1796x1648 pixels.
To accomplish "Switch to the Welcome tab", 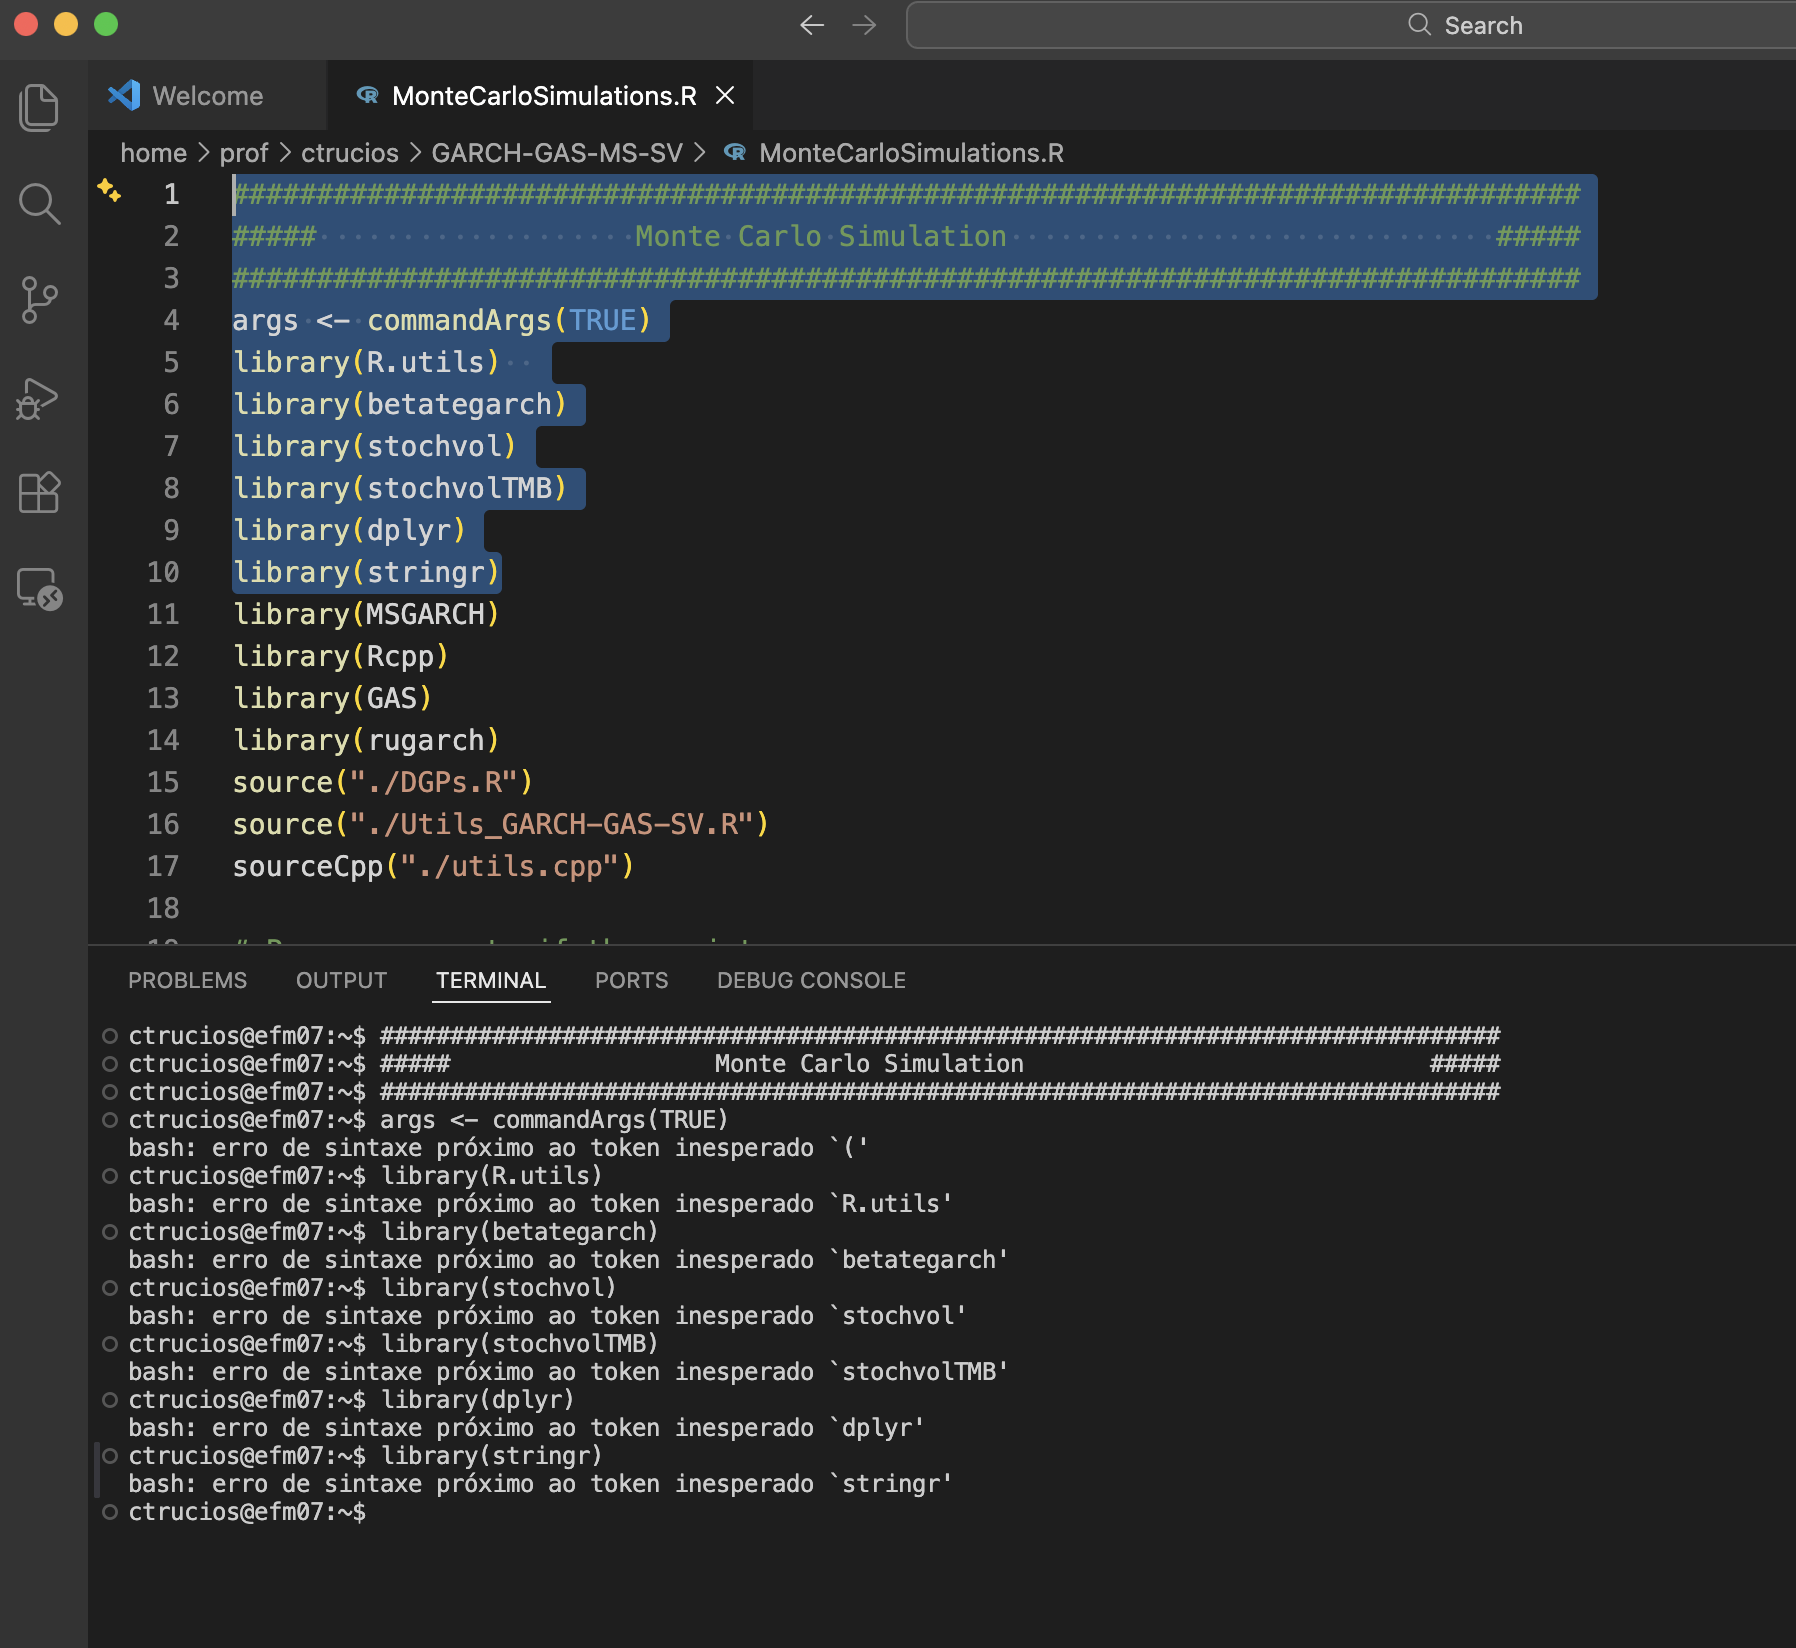I will (x=207, y=95).
